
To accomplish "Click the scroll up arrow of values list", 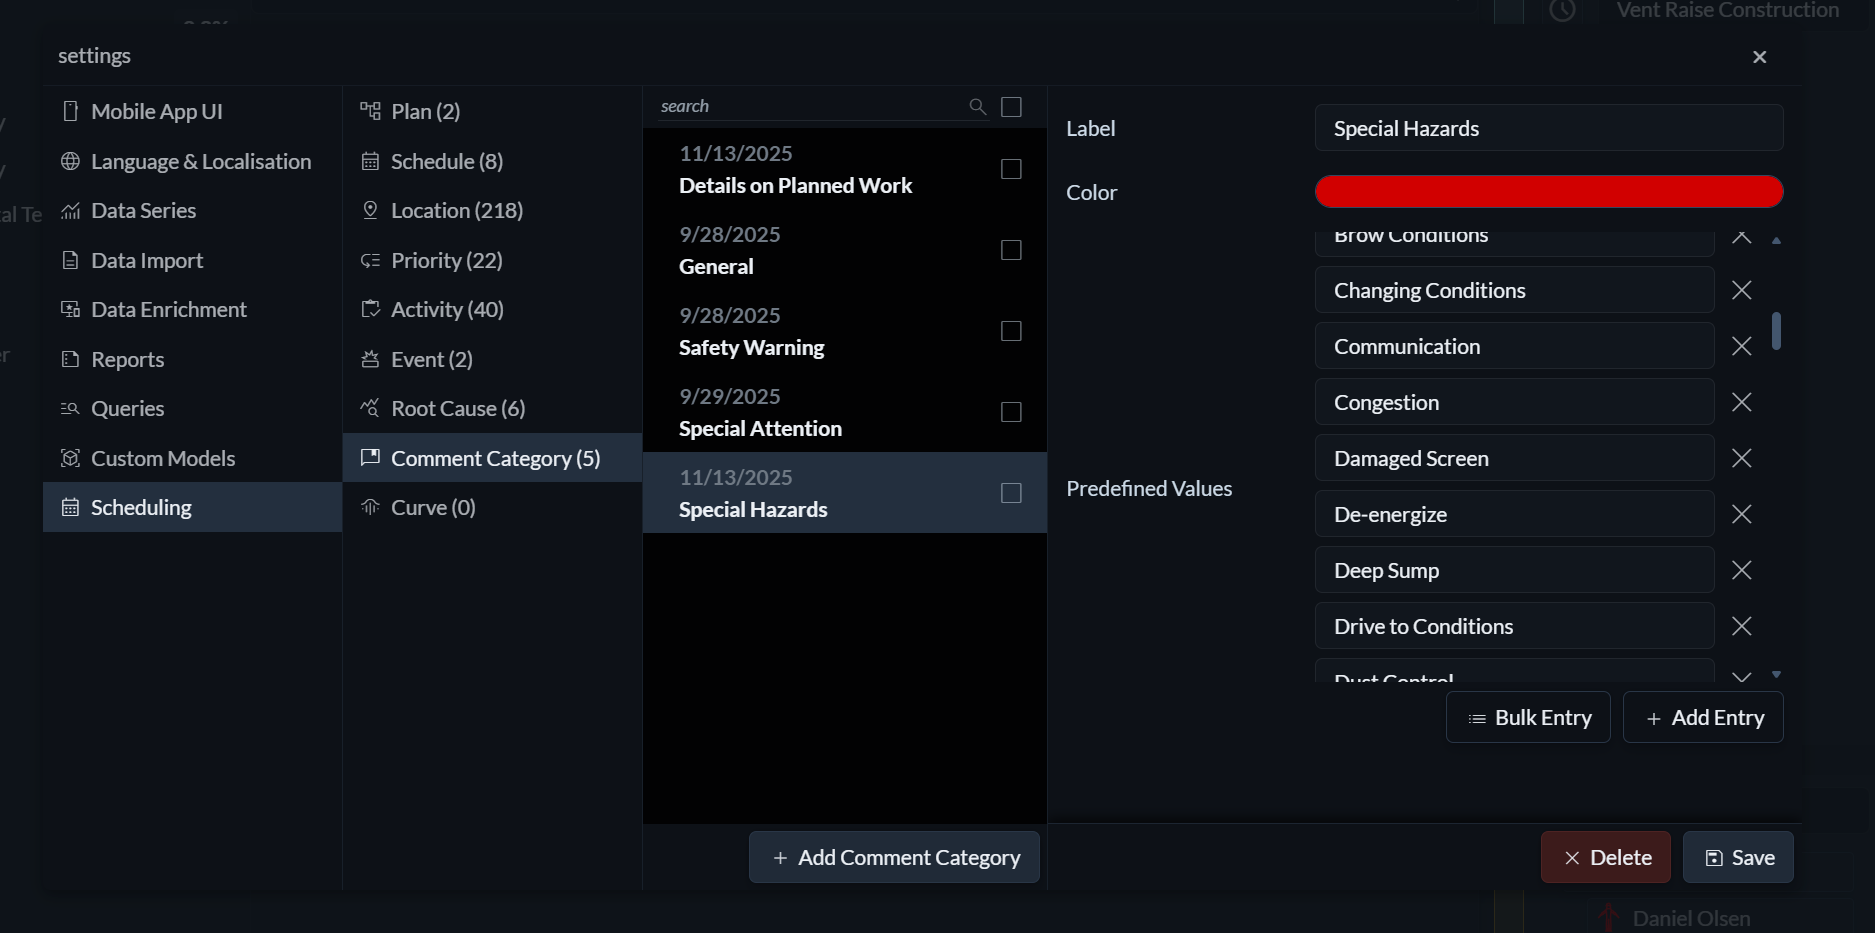I will coord(1776,240).
